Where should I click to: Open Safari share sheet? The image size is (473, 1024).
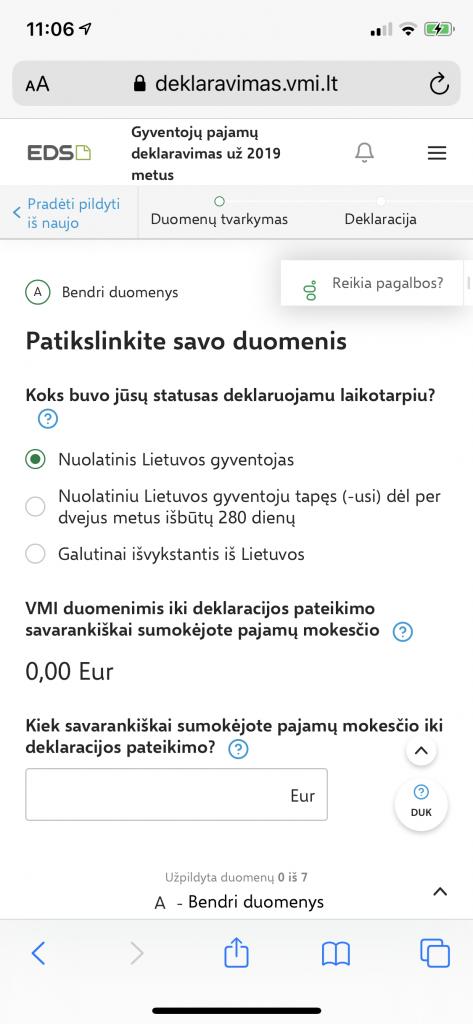pyautogui.click(x=236, y=953)
